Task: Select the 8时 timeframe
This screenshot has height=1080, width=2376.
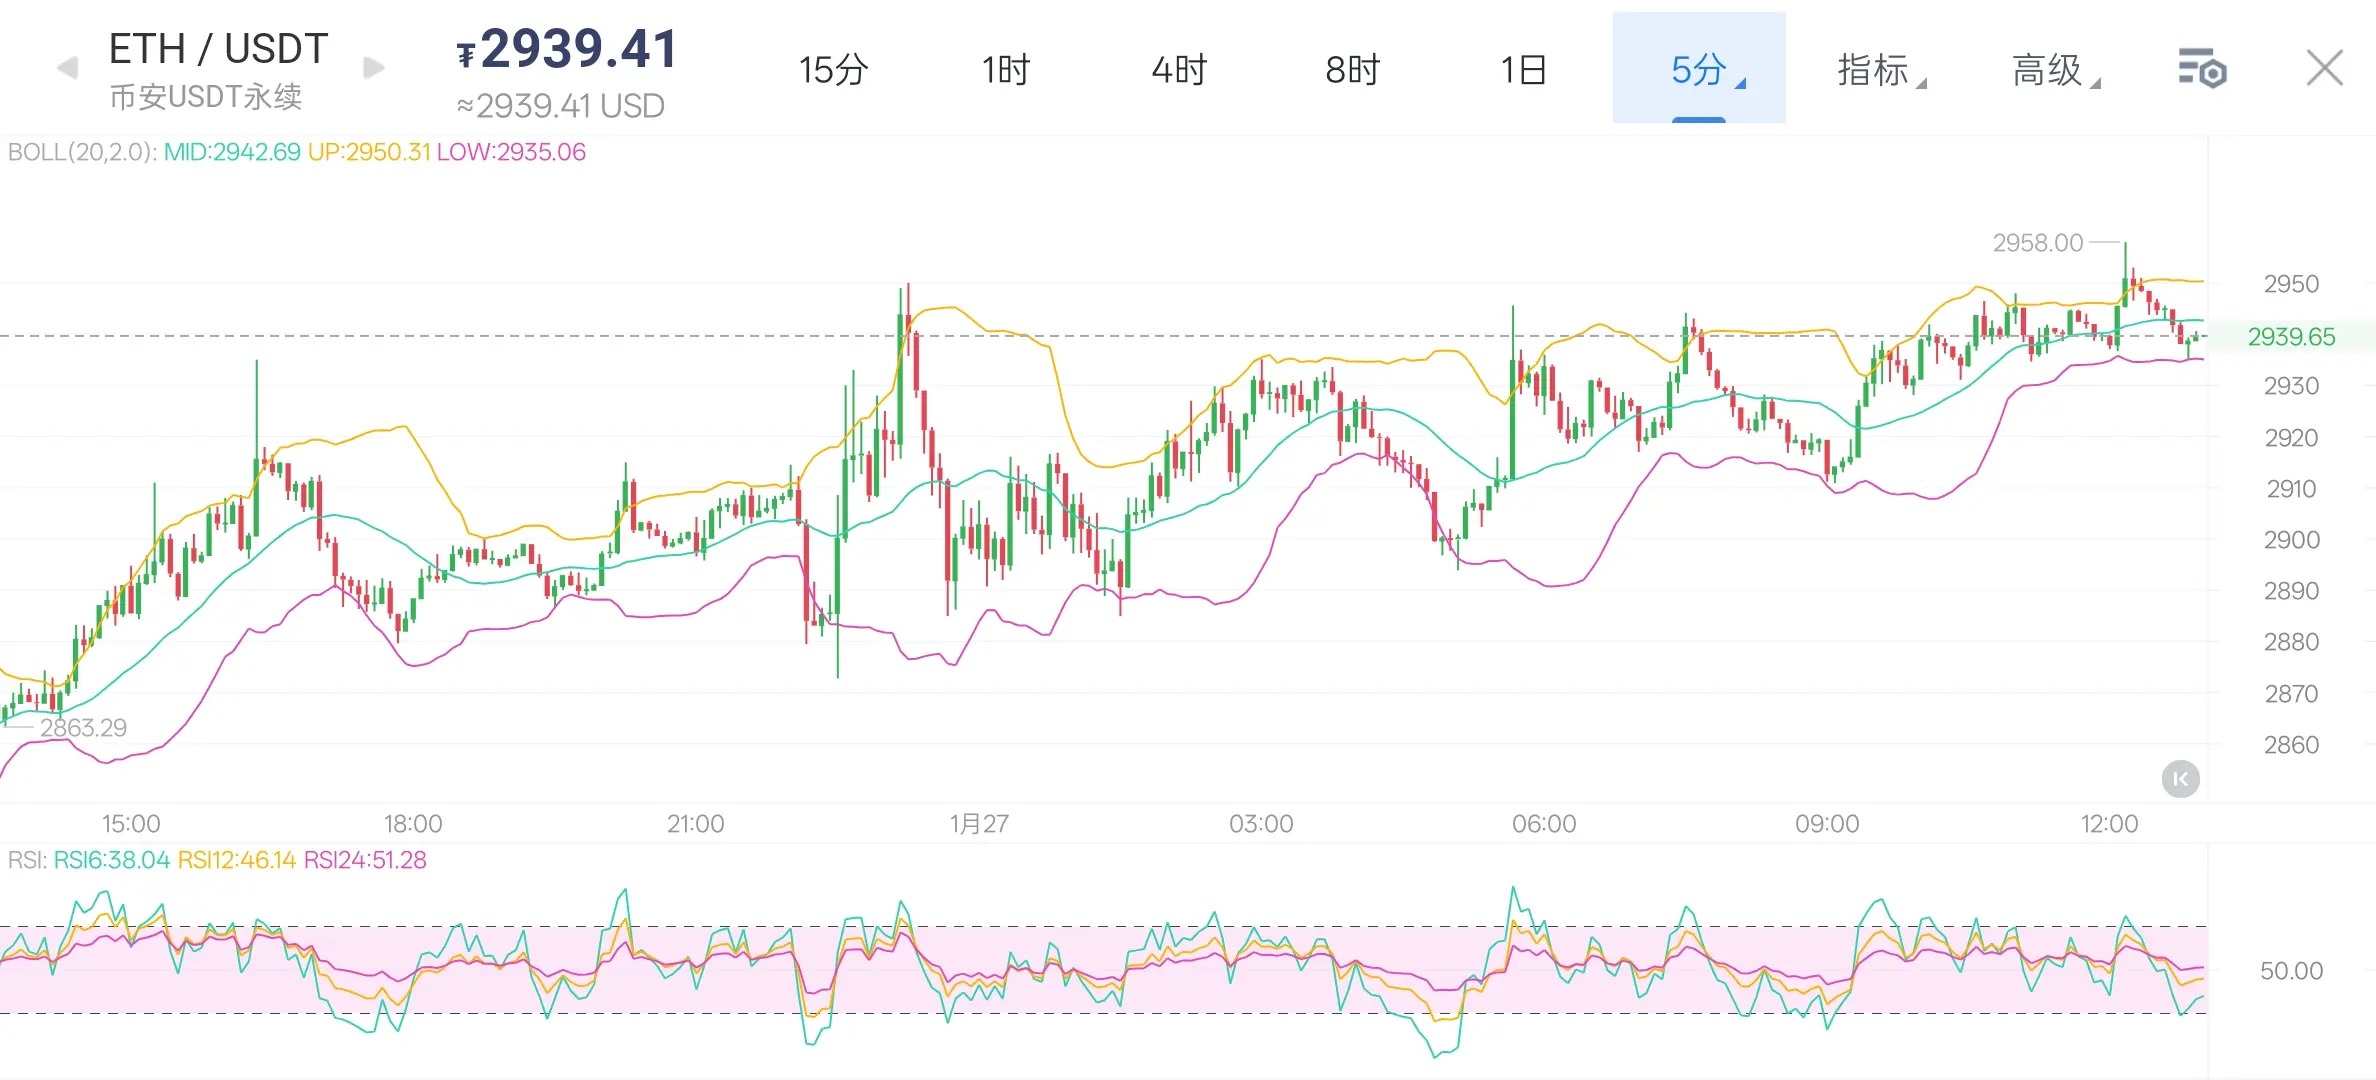Action: point(1352,70)
